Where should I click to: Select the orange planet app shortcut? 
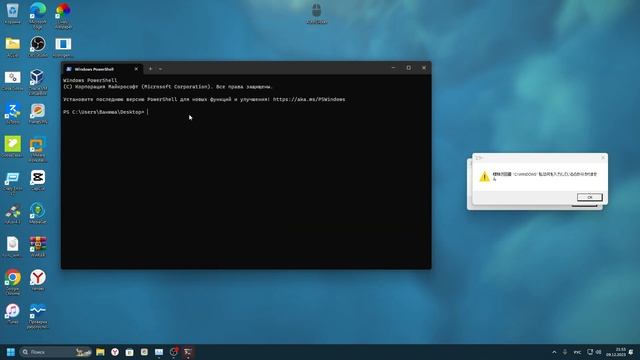[x=38, y=113]
